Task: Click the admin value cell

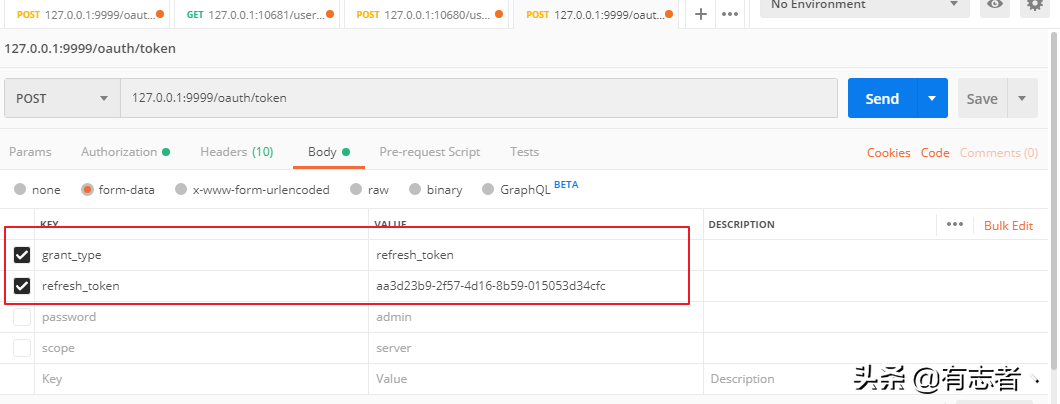Action: [x=535, y=317]
